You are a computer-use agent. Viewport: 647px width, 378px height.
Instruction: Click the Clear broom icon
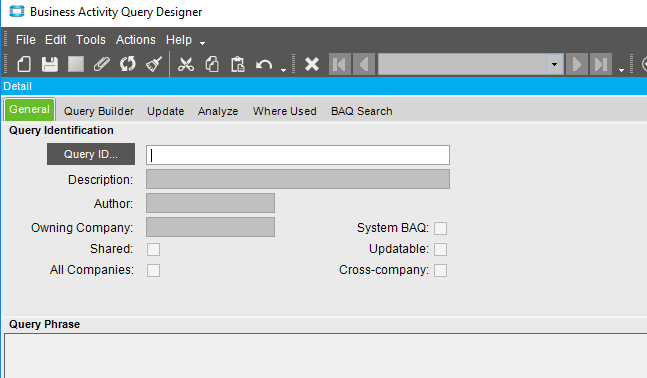[153, 64]
